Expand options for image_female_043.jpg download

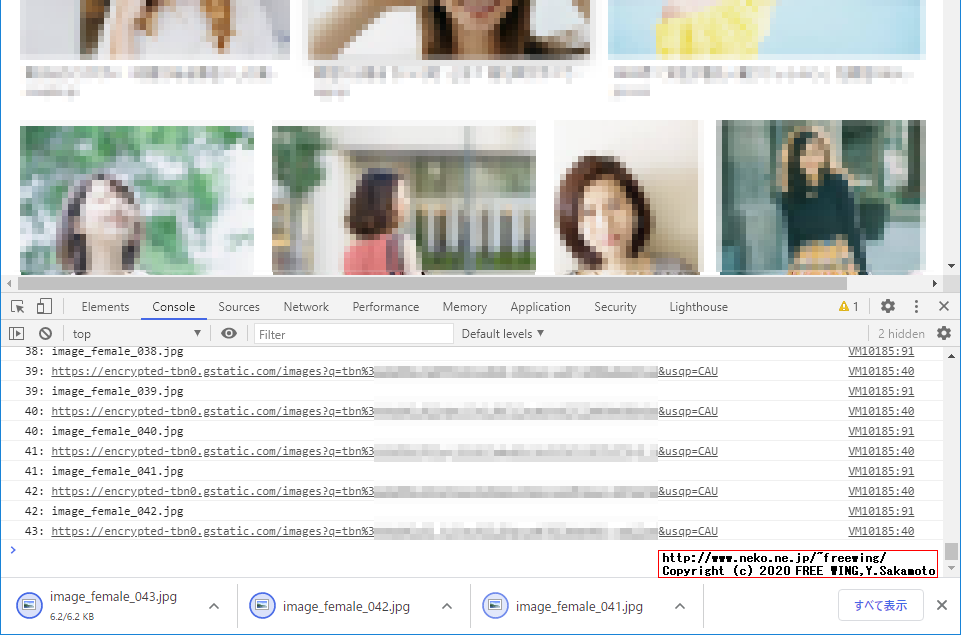(x=214, y=606)
